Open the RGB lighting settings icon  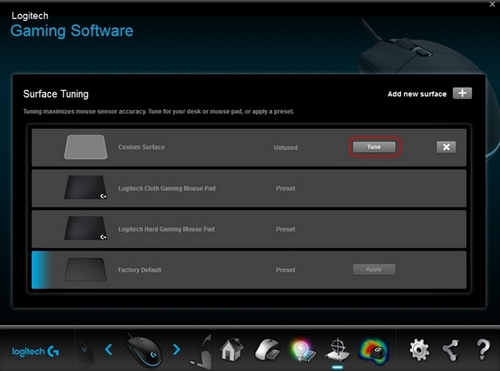[303, 350]
